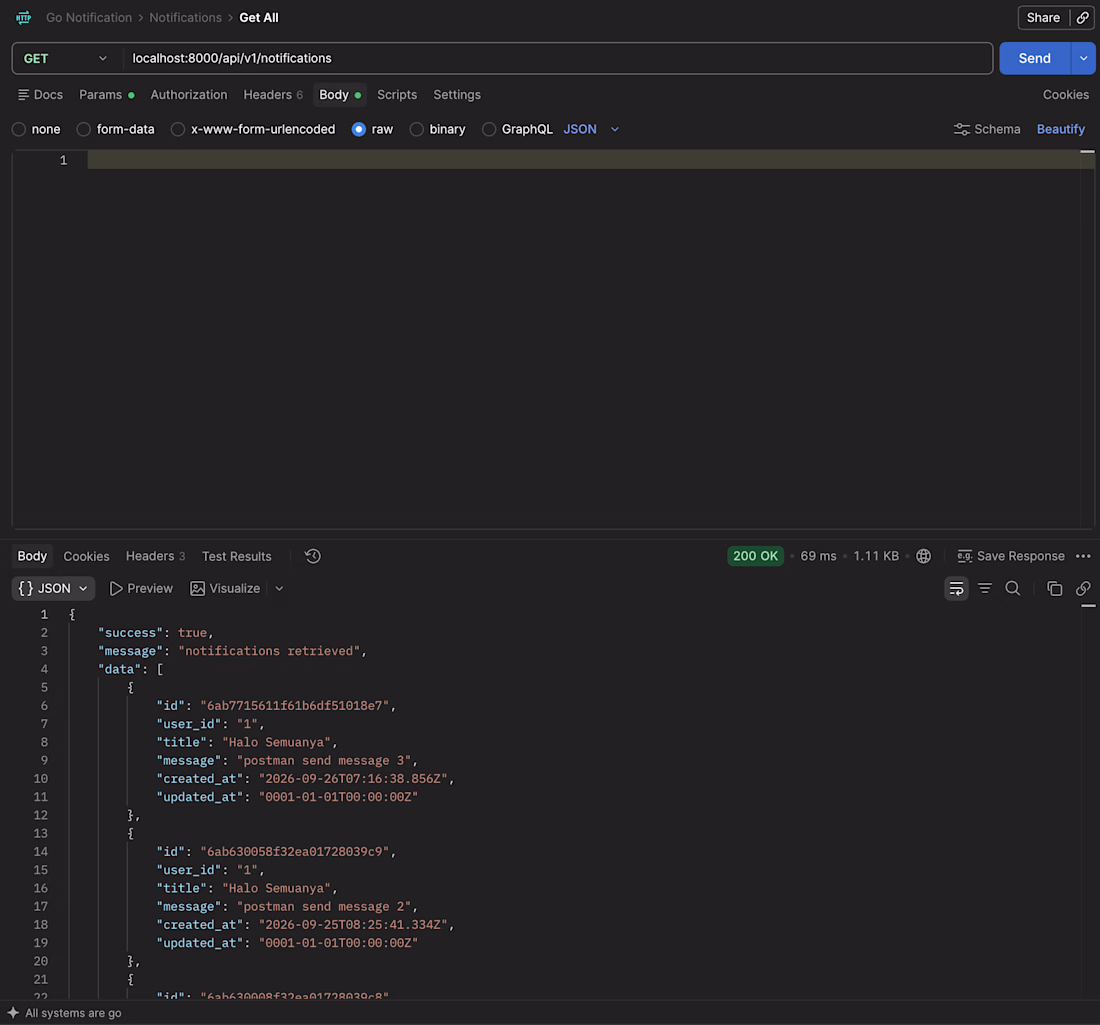Switch to response Cookies tab

(86, 556)
